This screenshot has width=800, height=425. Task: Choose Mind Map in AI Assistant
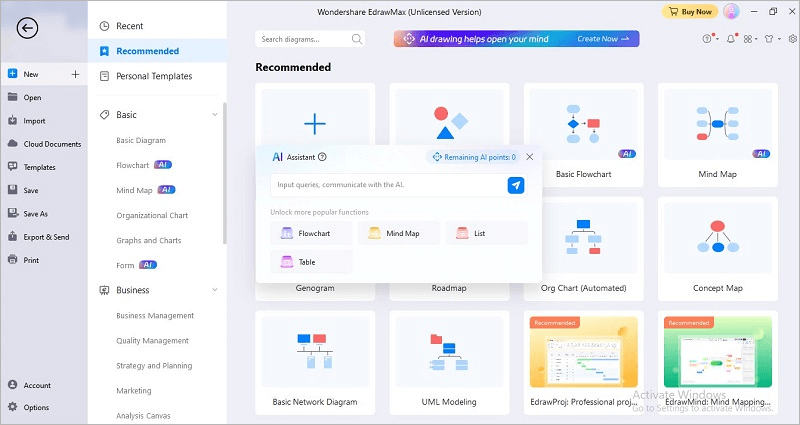[x=399, y=233]
